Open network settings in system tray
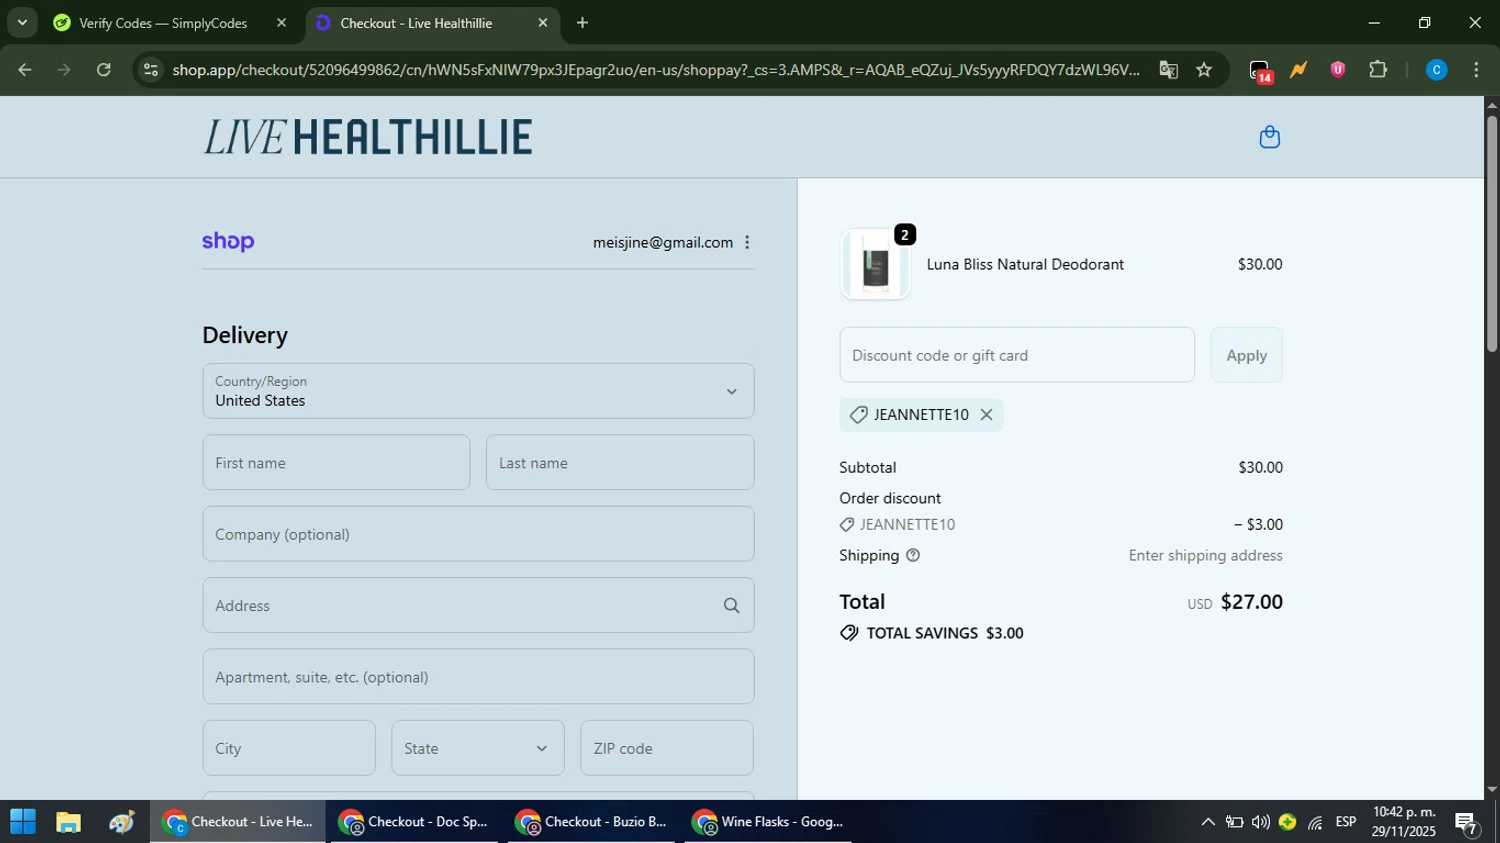The height and width of the screenshot is (843, 1500). coord(1315,822)
